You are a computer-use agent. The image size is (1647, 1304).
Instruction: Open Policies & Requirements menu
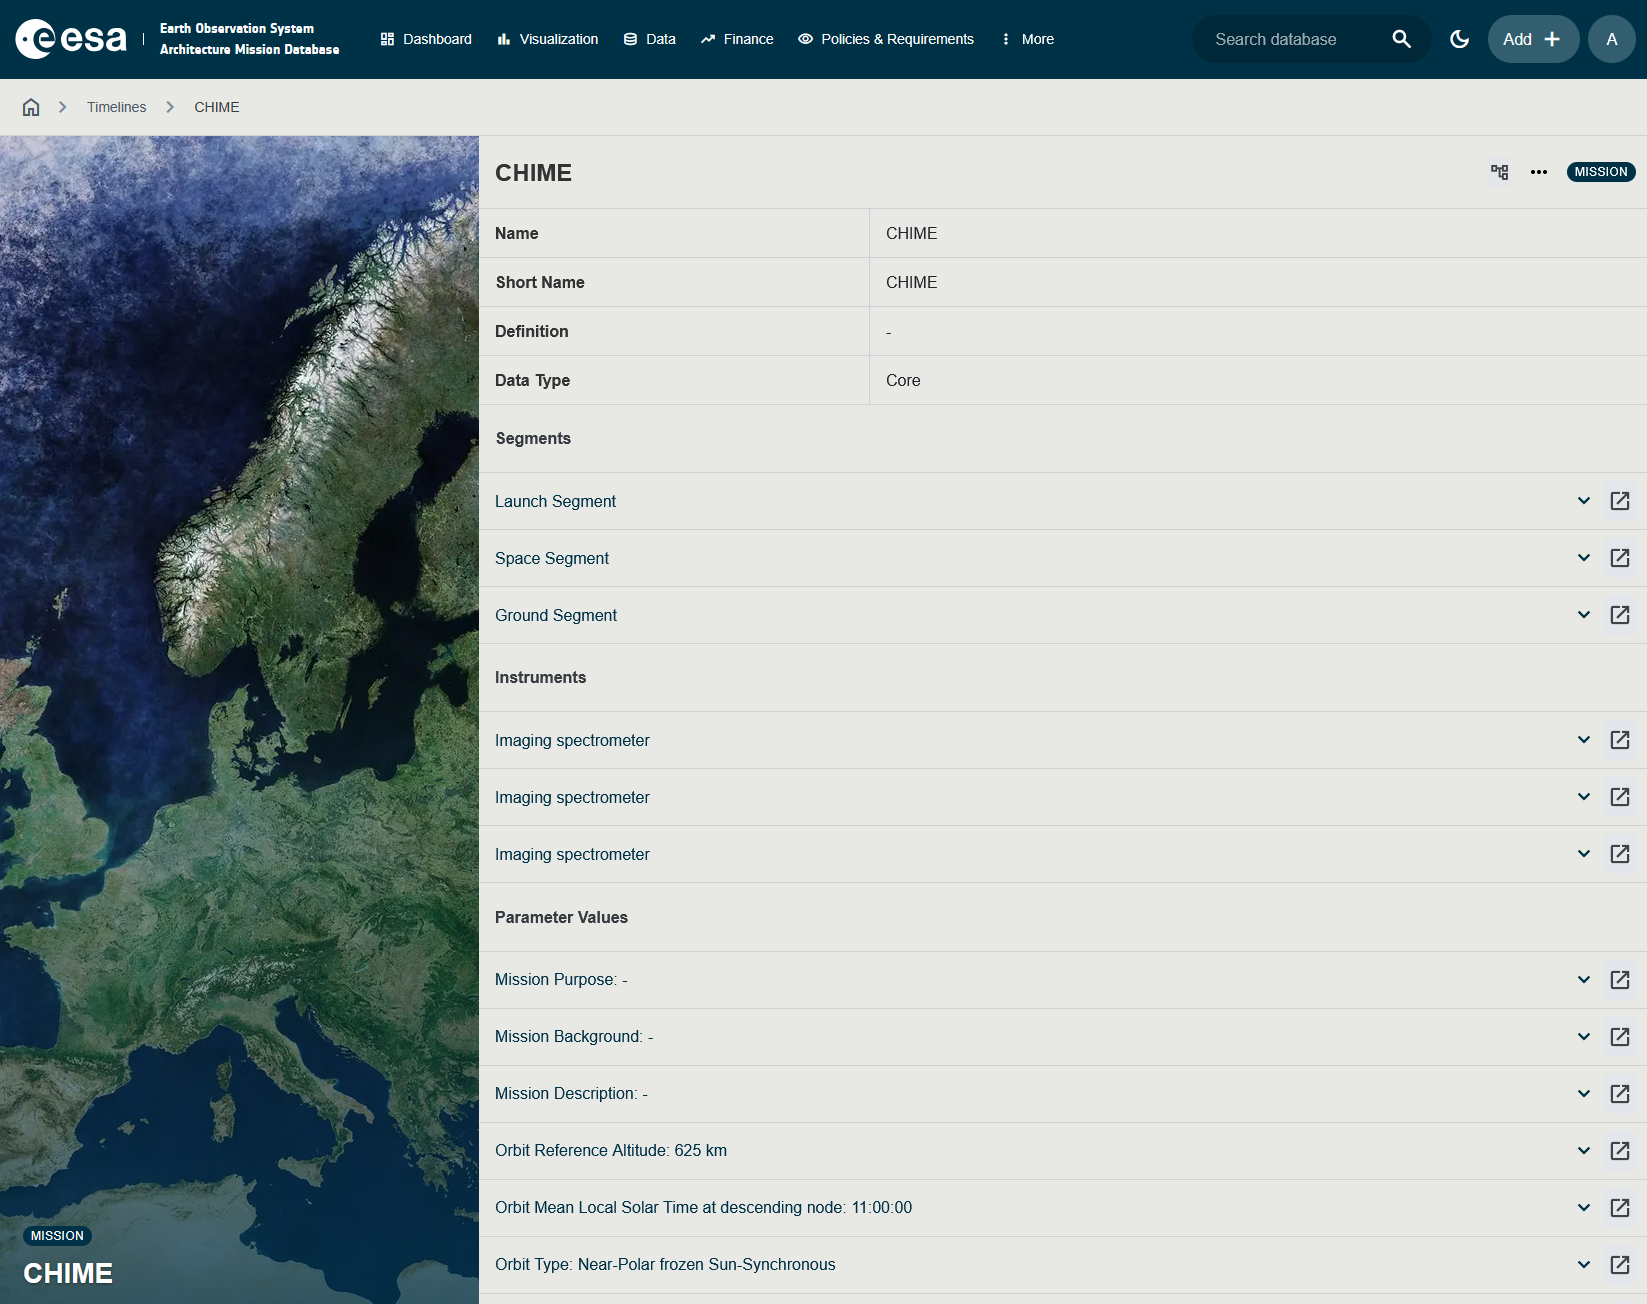click(886, 39)
